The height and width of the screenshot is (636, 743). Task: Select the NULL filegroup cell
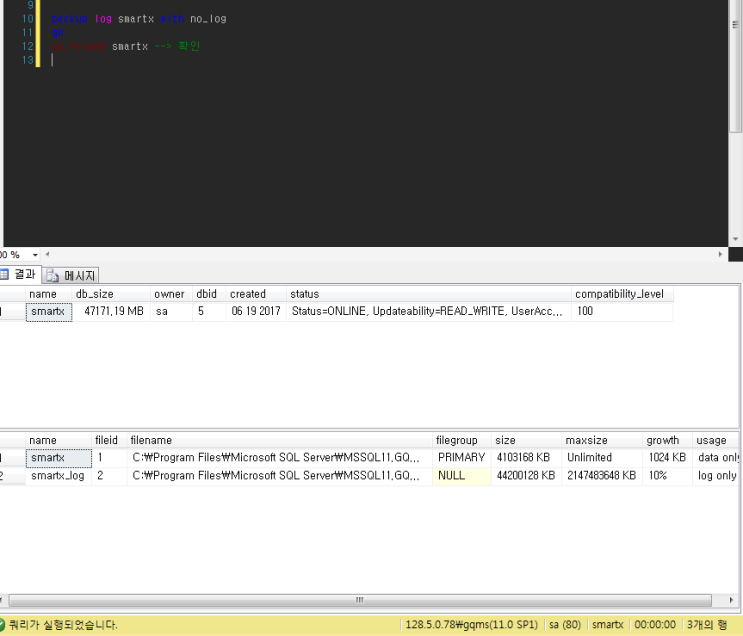coord(462,476)
